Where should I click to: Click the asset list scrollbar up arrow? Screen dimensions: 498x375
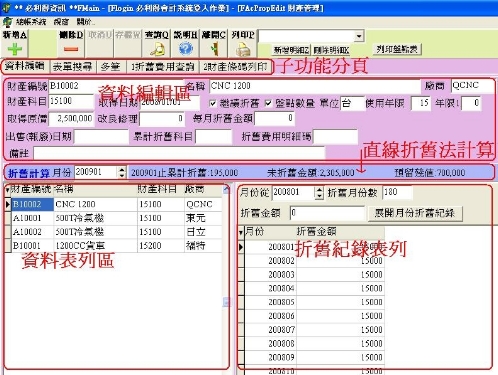click(x=226, y=189)
